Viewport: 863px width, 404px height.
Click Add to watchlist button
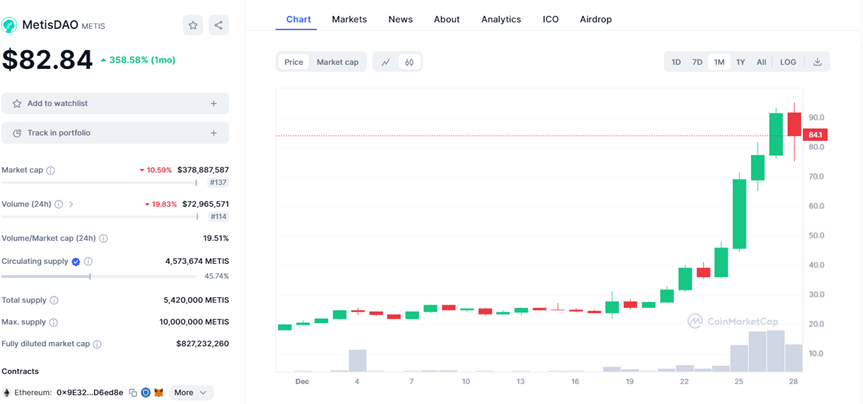pyautogui.click(x=115, y=103)
